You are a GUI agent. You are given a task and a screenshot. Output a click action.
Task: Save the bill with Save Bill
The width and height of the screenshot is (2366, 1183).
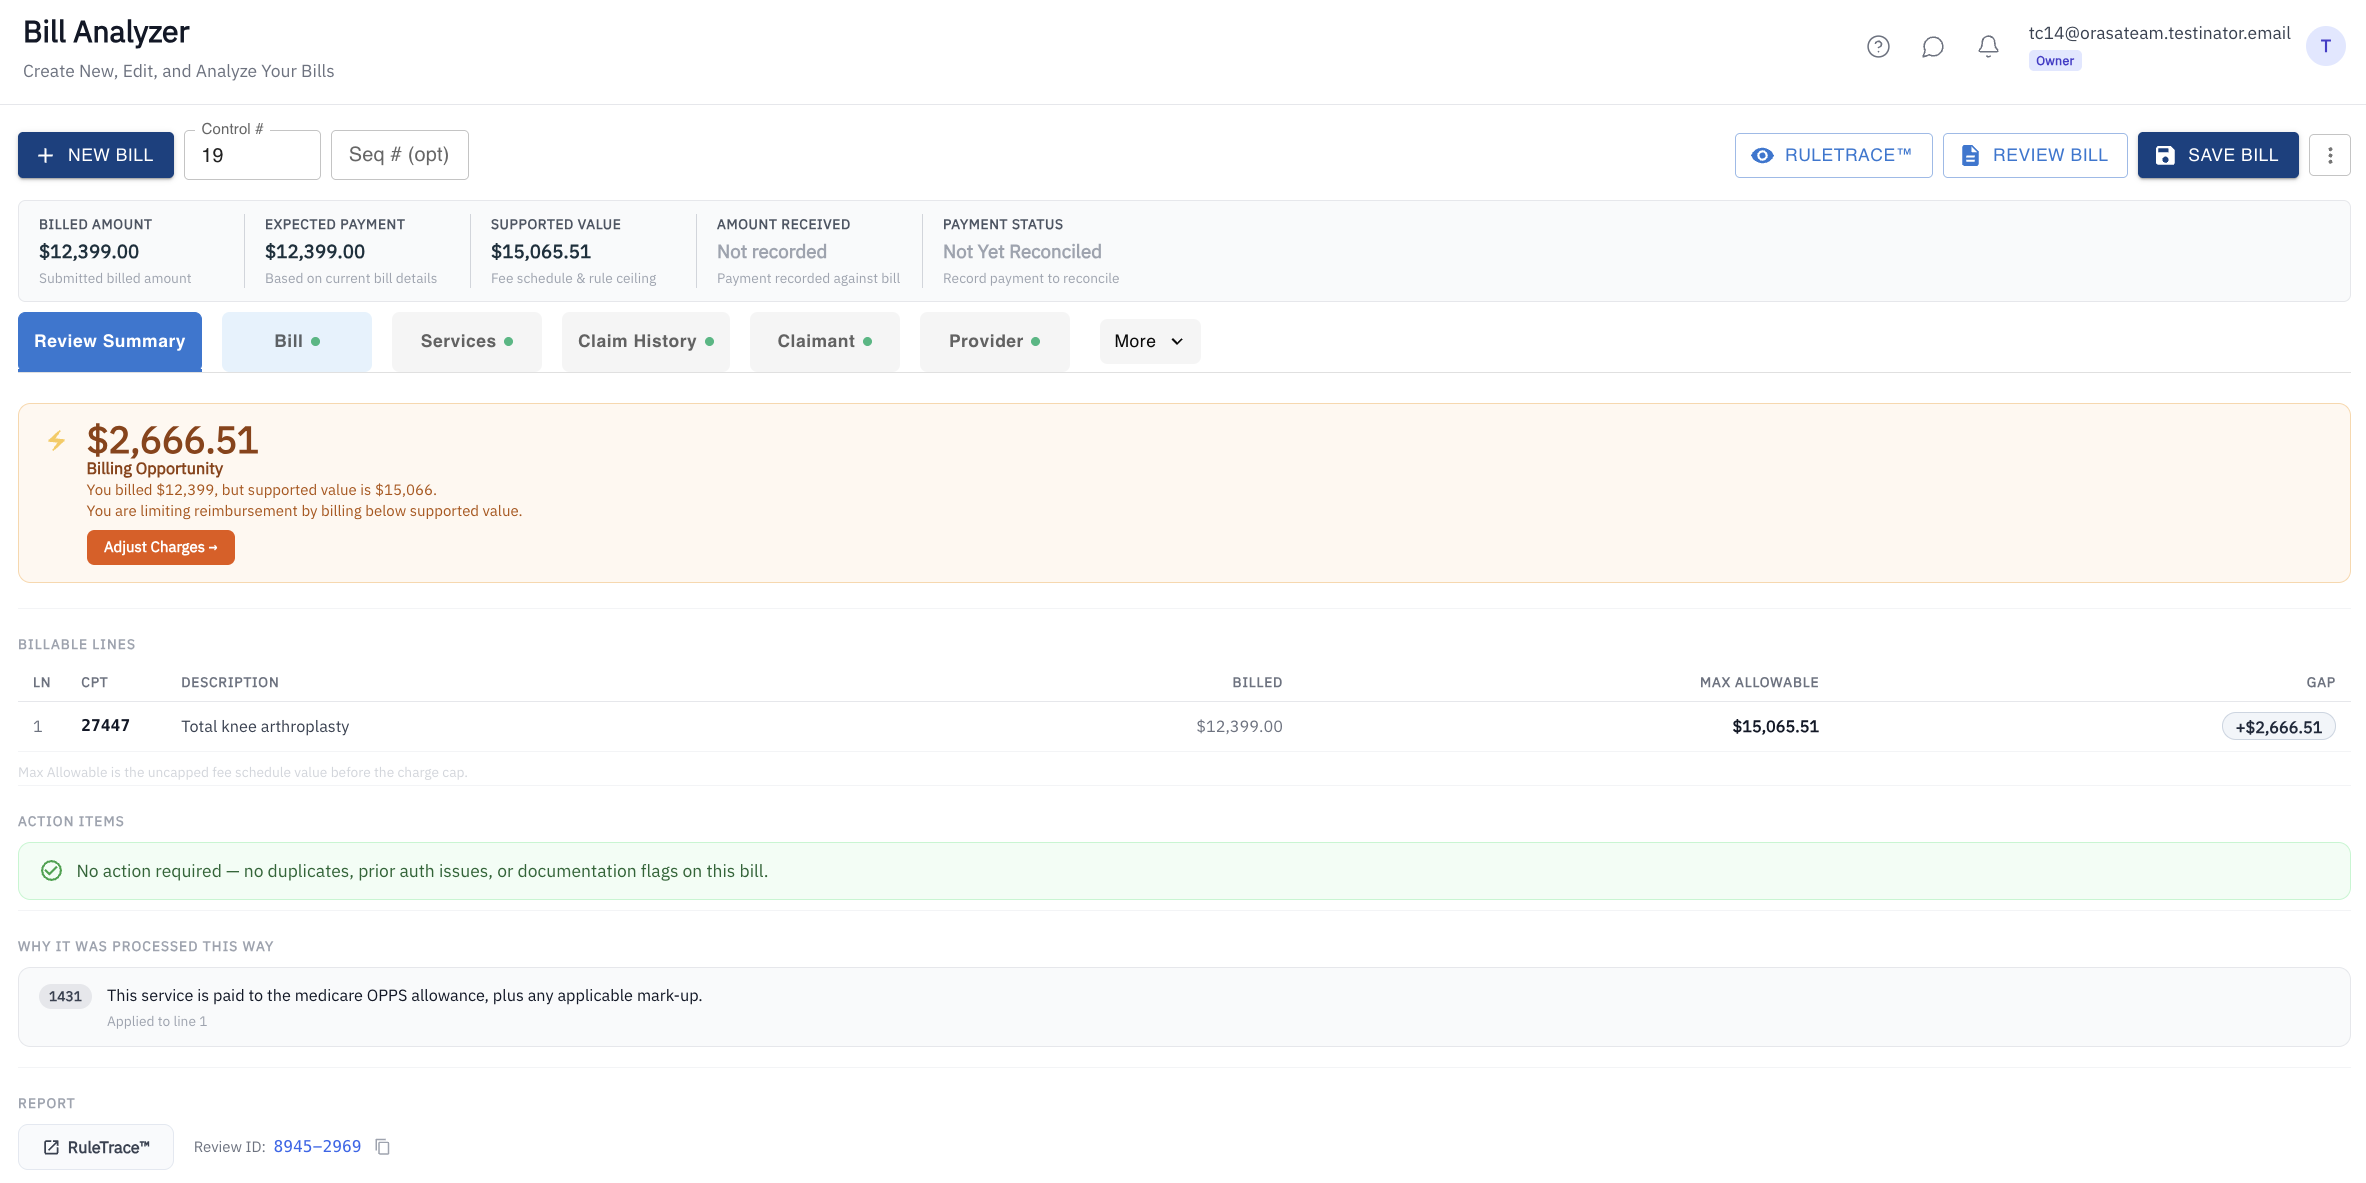2217,155
